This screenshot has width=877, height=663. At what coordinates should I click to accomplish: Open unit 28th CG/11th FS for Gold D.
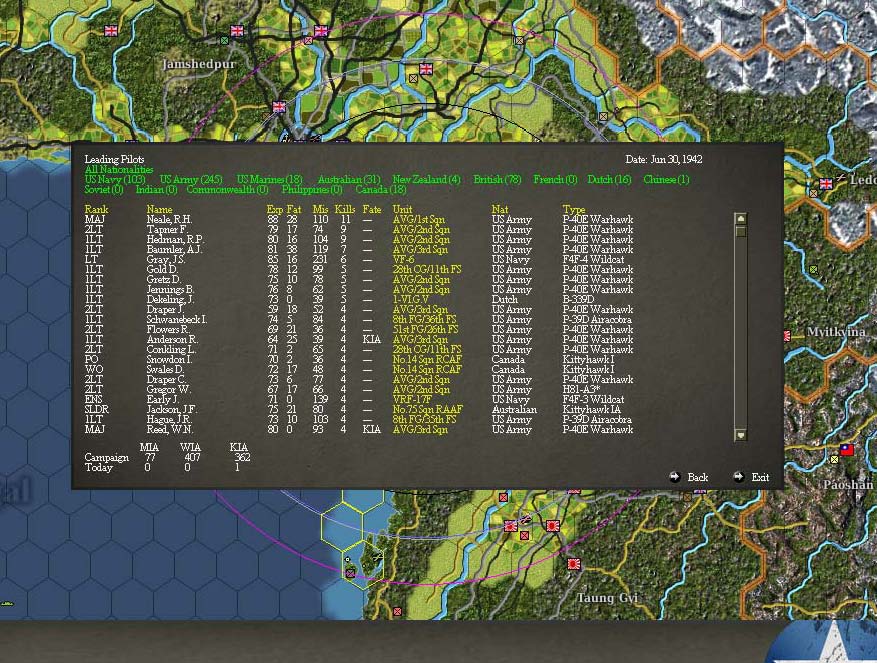[427, 270]
